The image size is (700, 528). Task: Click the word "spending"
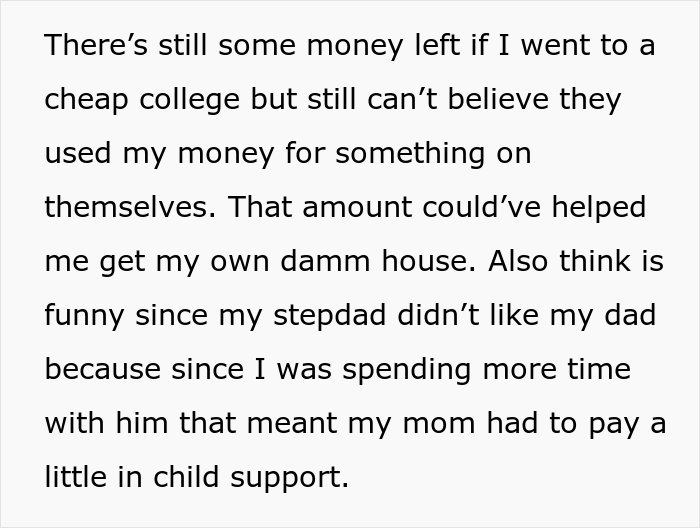coord(389,369)
